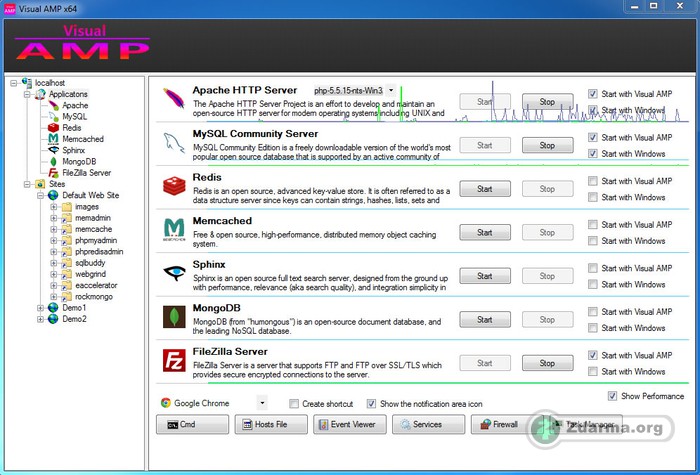Image resolution: width=700 pixels, height=475 pixels.
Task: Collapse the Applications tree node
Action: (27, 94)
